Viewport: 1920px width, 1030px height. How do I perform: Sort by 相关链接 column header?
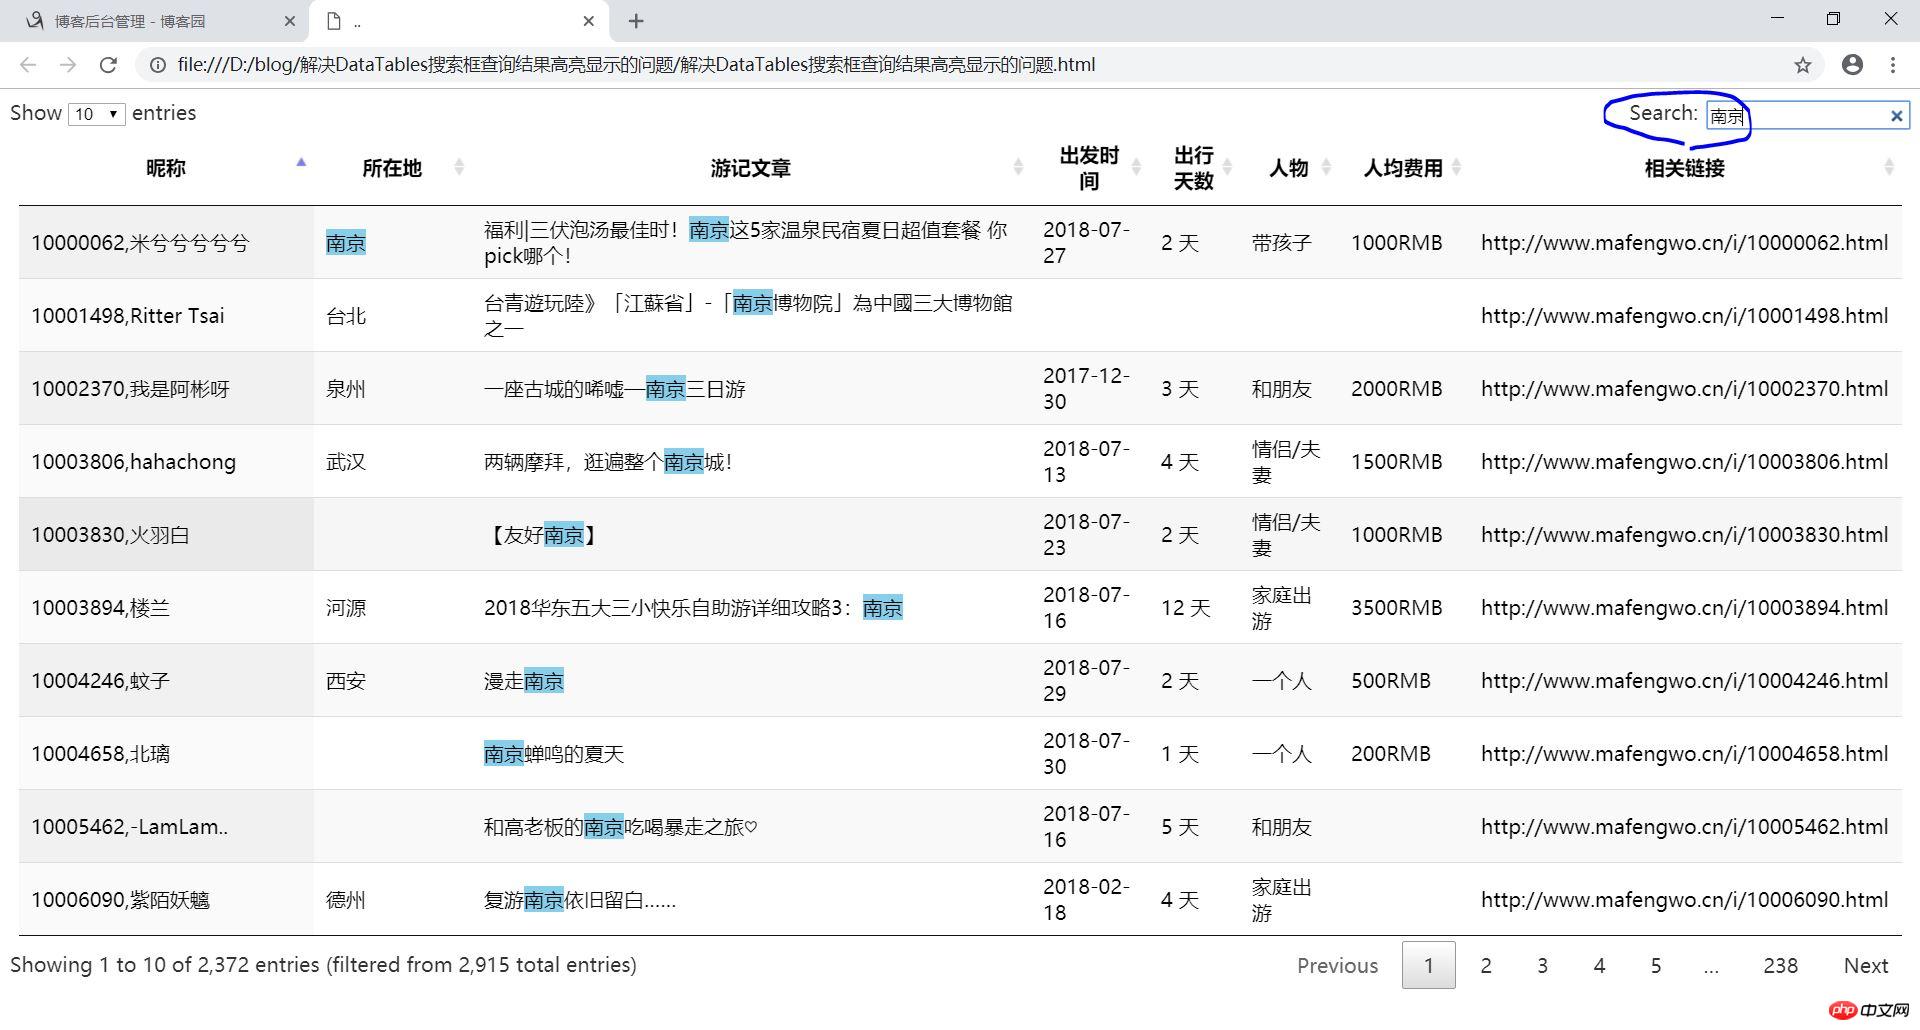(x=1684, y=168)
